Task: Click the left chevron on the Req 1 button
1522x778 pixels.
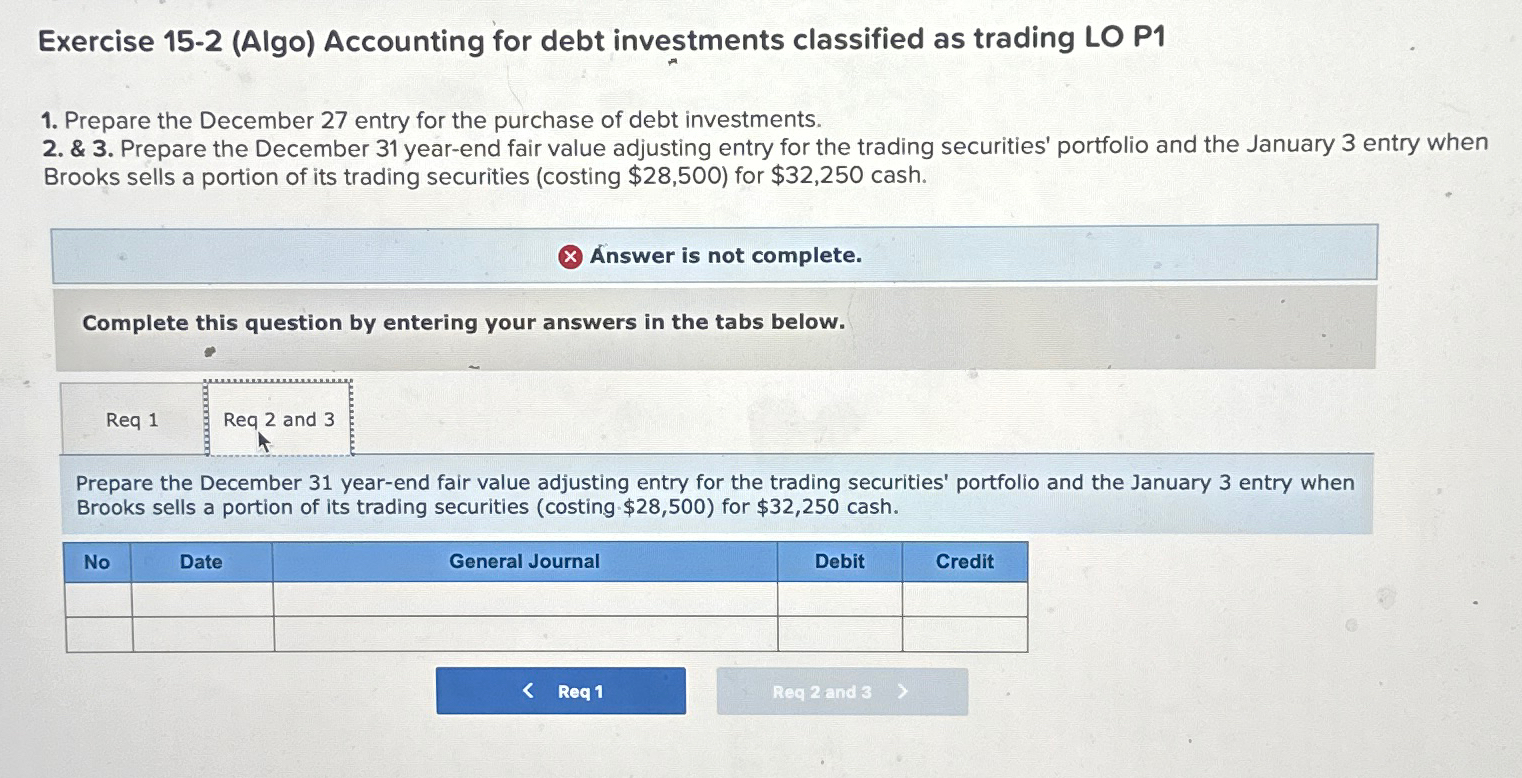Action: point(528,690)
